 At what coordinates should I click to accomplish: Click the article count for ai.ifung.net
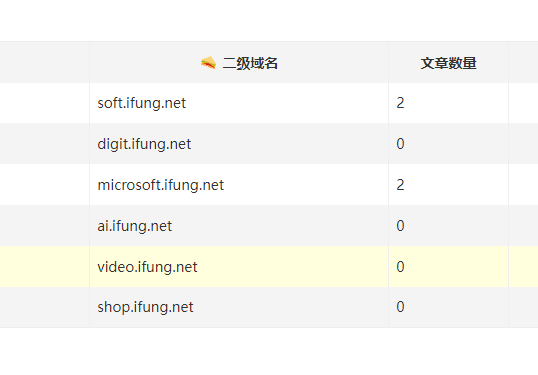tap(400, 226)
